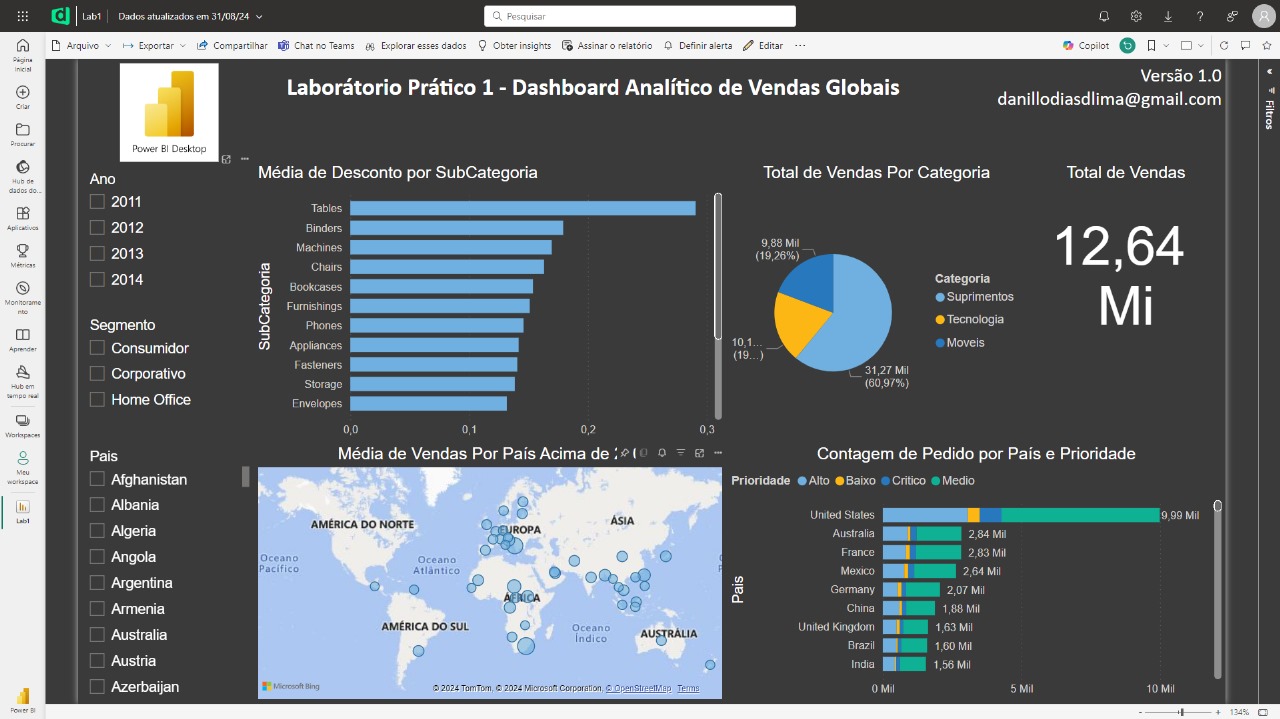Check Argentina in Pais filter
This screenshot has height=719, width=1280.
(x=97, y=583)
